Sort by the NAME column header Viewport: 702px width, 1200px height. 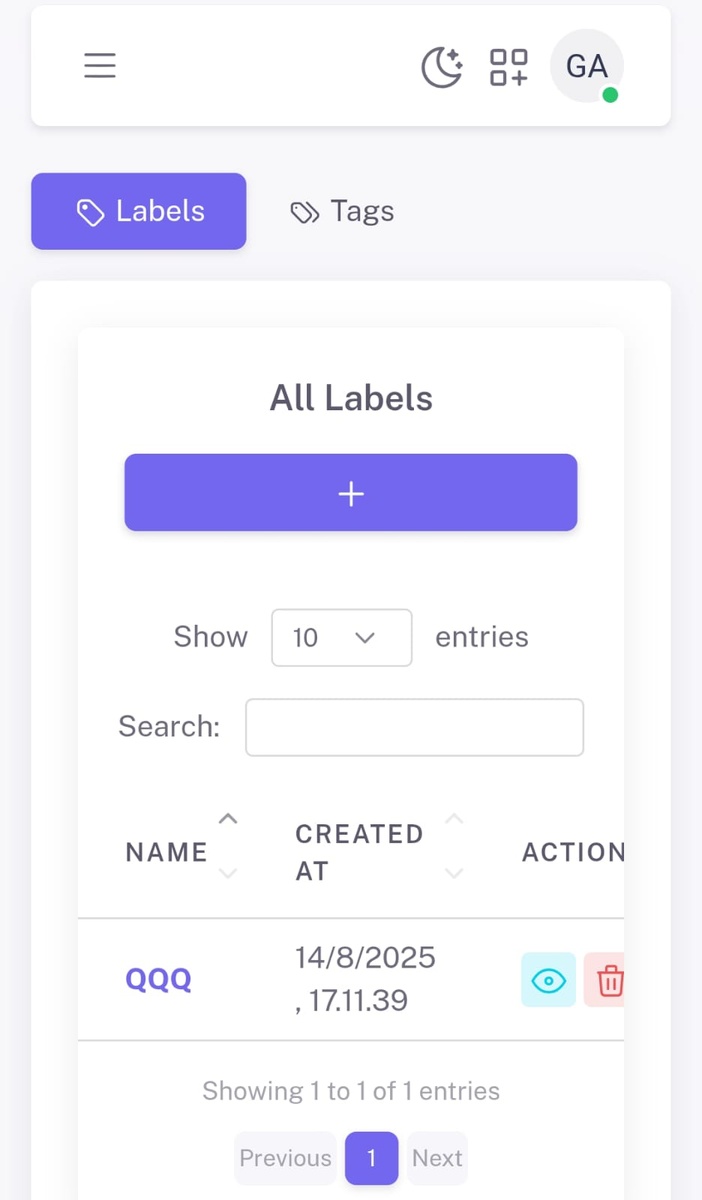[x=166, y=852]
